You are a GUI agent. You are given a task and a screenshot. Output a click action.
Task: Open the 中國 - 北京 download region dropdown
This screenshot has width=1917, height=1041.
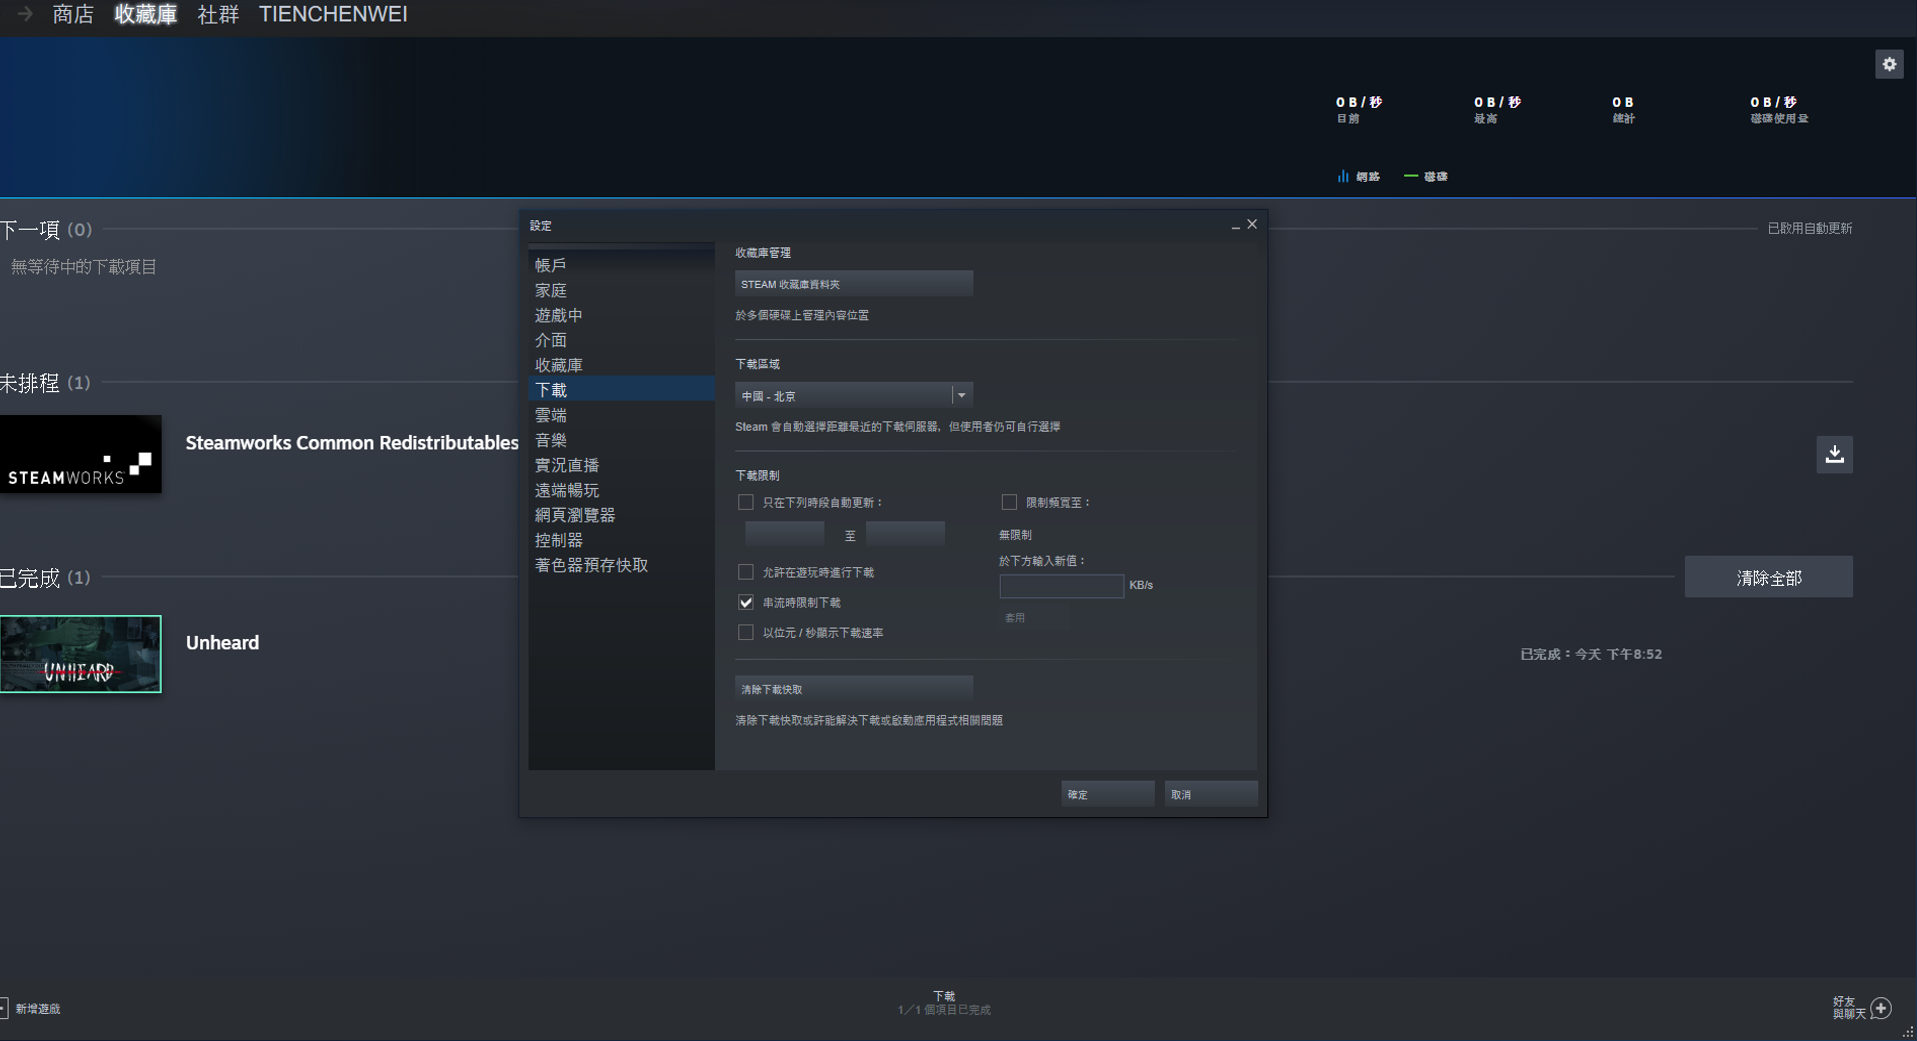click(x=854, y=395)
